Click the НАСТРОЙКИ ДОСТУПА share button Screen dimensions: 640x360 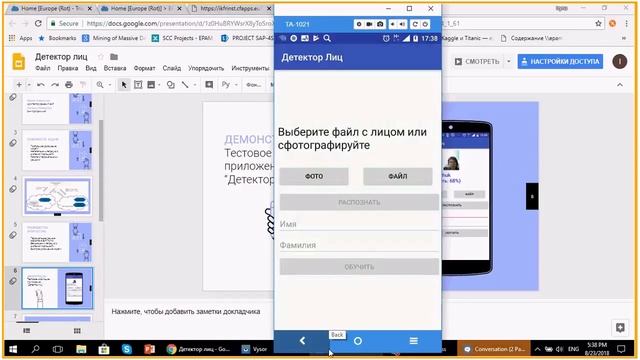click(560, 62)
